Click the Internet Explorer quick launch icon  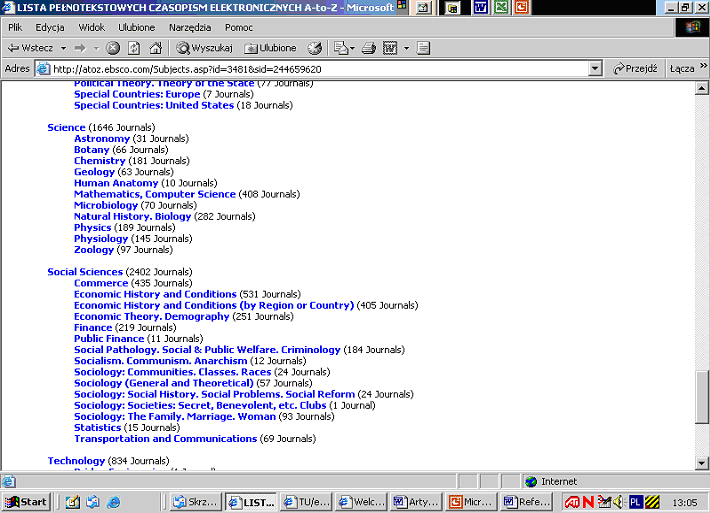click(113, 502)
